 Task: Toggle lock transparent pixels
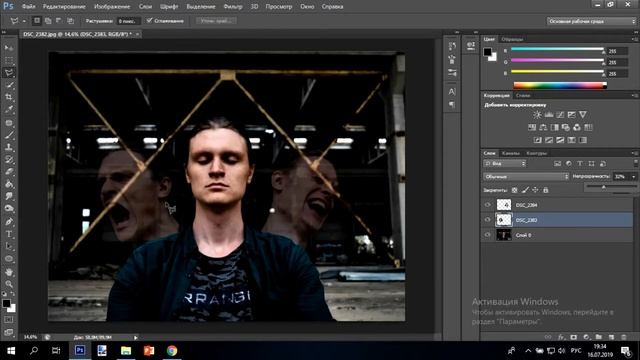[514, 190]
